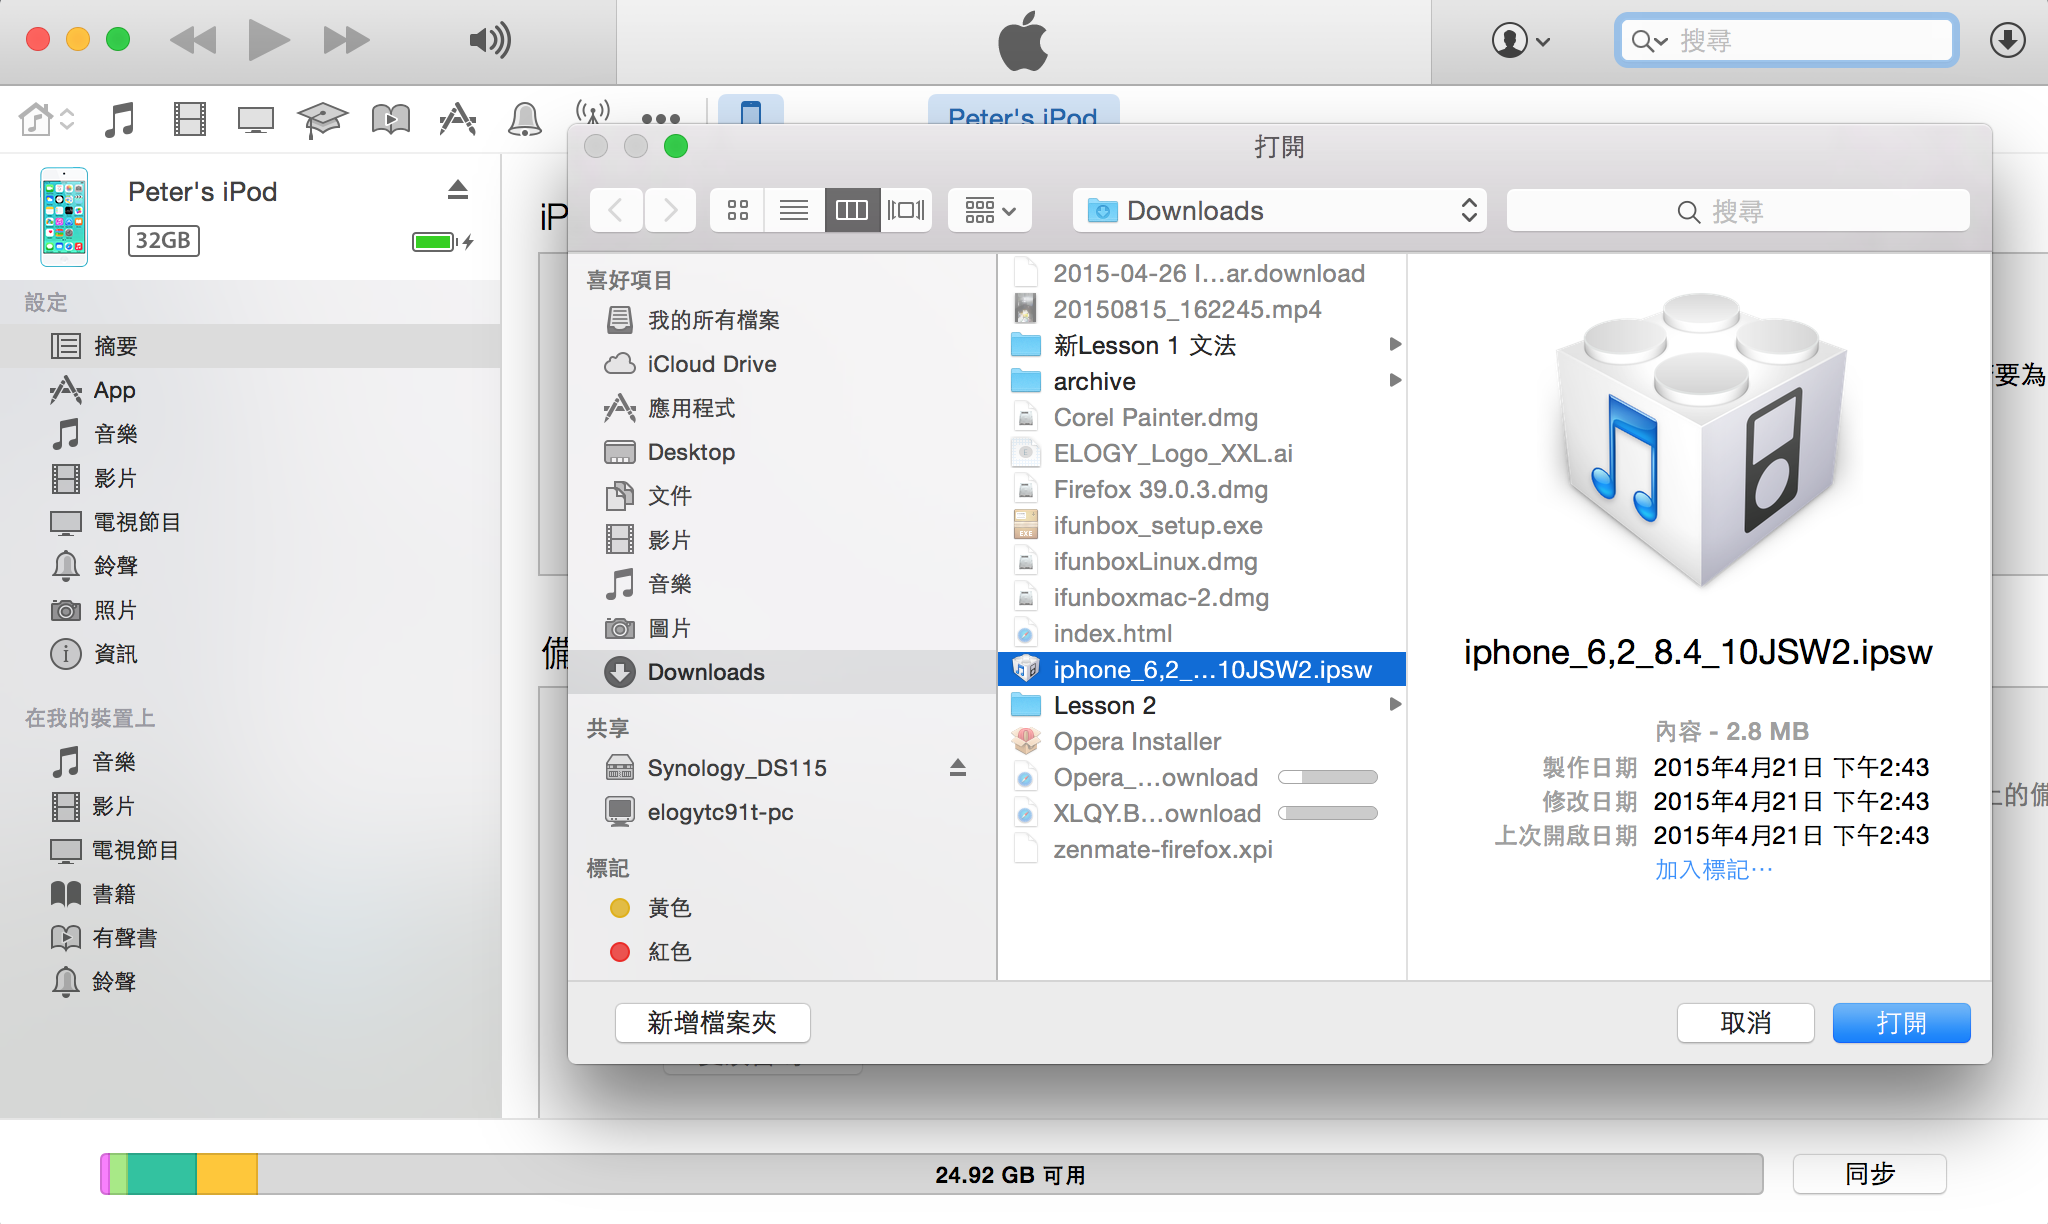Open the item arrangement dropdown in the dialog
Viewport: 2048px width, 1224px height.
[x=990, y=210]
